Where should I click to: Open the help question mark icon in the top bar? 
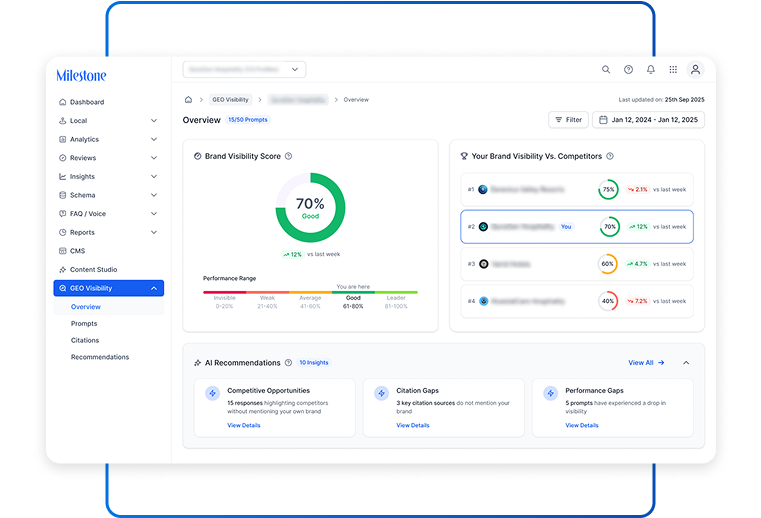pos(628,69)
